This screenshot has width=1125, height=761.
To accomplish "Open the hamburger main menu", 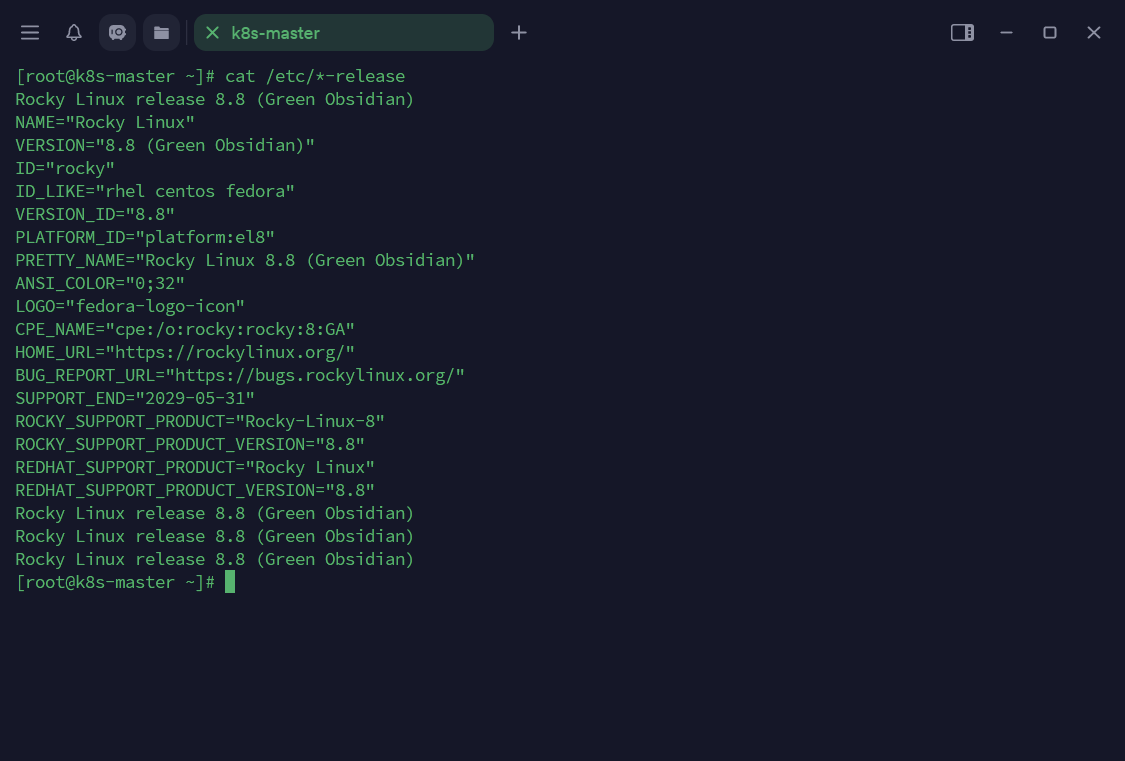I will (x=30, y=33).
